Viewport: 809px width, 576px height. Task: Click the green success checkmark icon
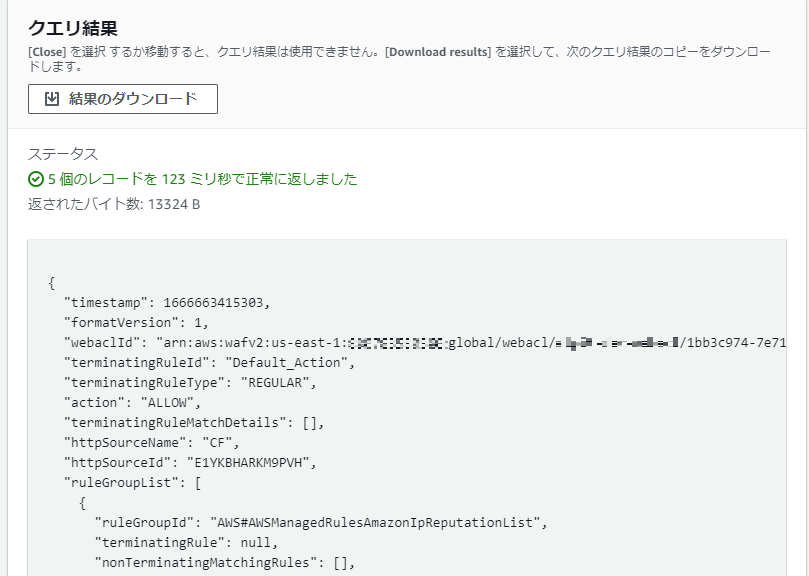click(x=35, y=180)
